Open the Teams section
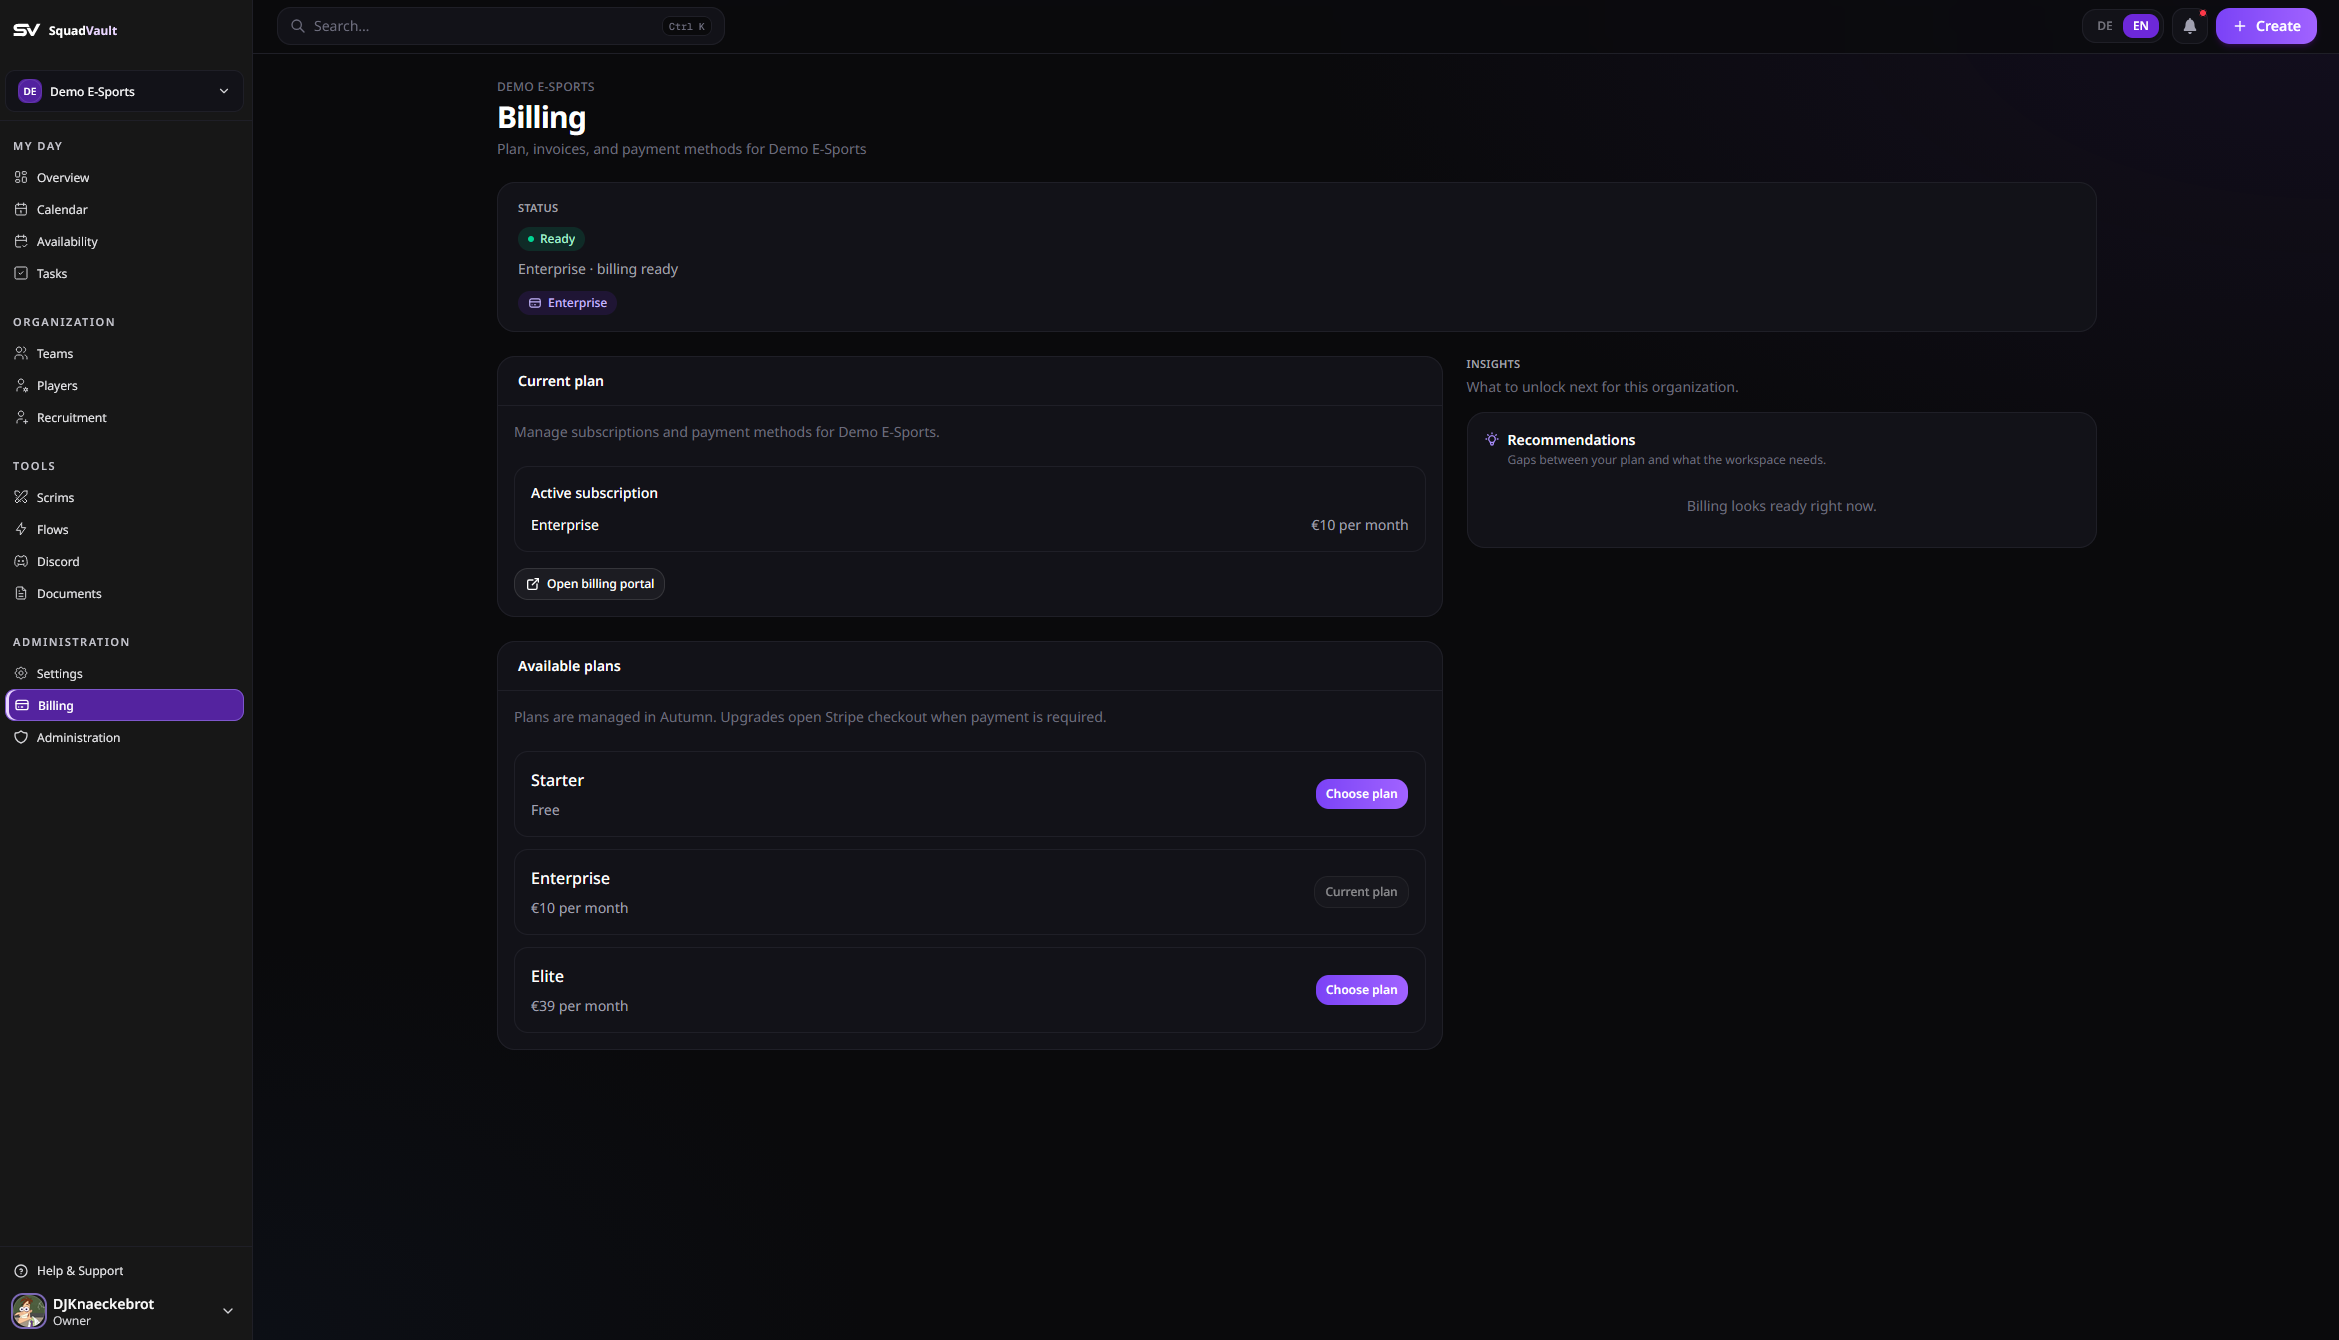The image size is (2339, 1340). click(125, 353)
